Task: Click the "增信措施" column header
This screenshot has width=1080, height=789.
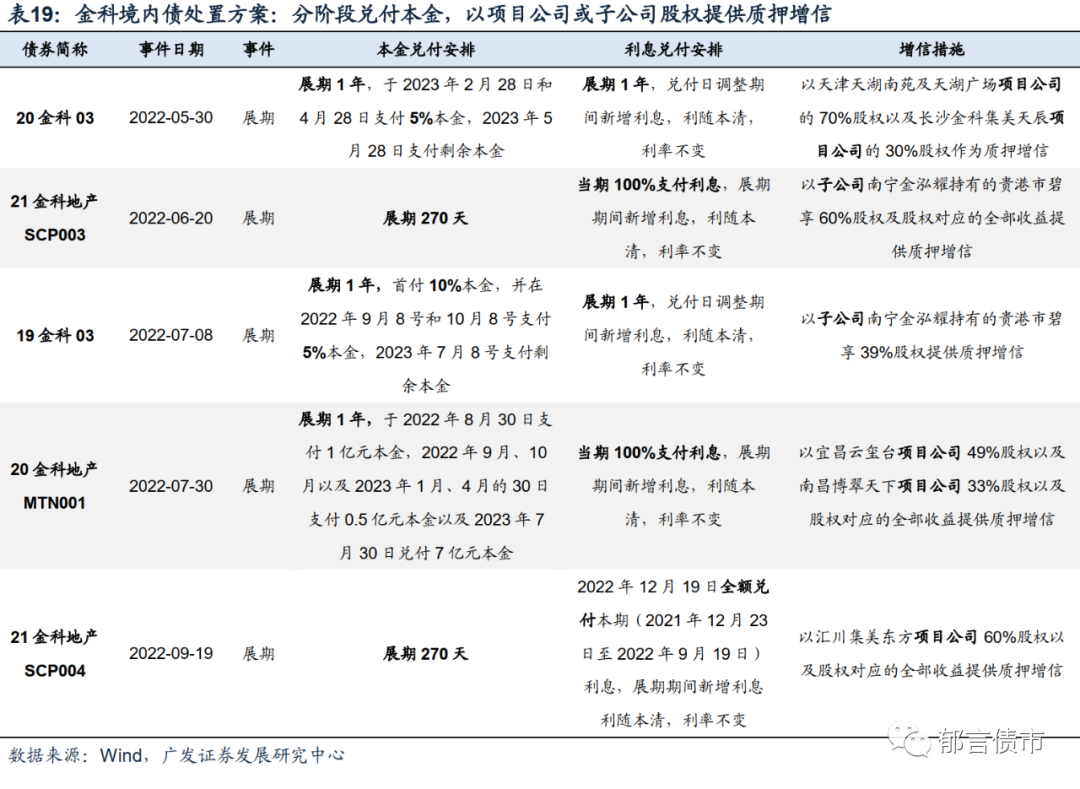Action: pyautogui.click(x=931, y=50)
